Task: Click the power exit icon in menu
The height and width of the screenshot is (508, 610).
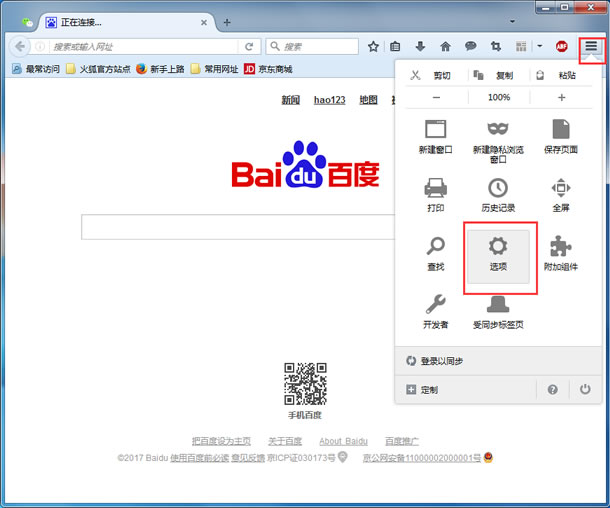Action: (585, 389)
